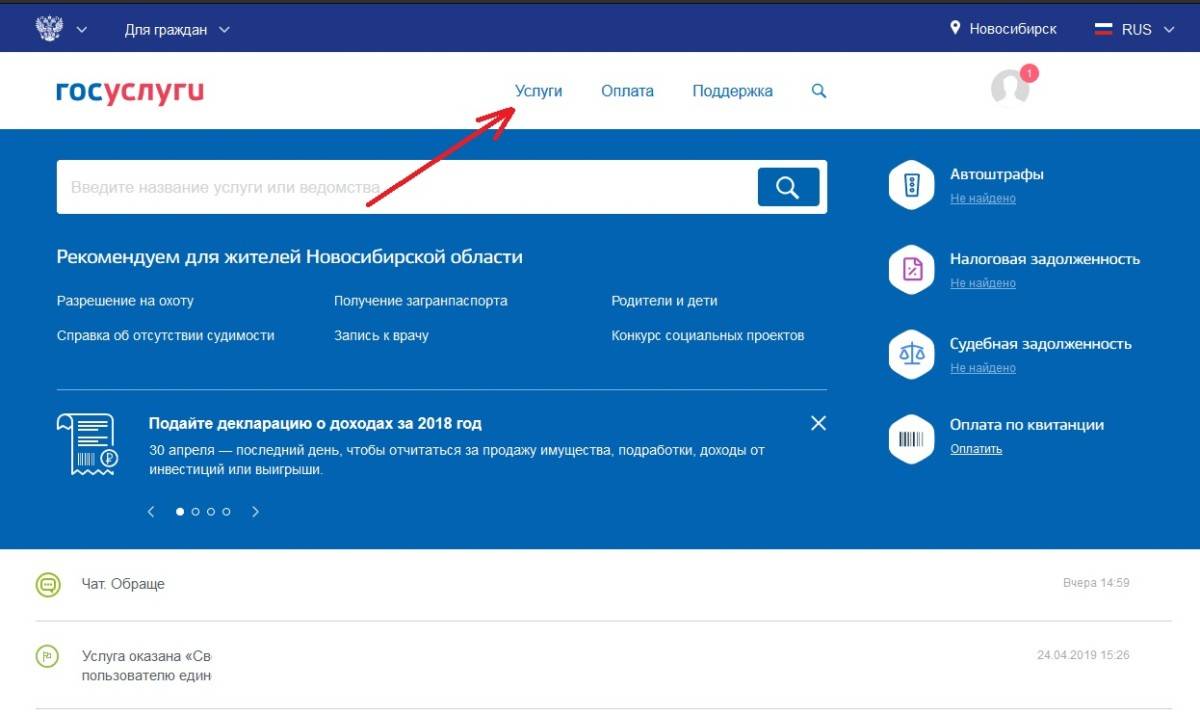Image resolution: width=1200 pixels, height=715 pixels.
Task: Click the Налоговая задолженность hexagon icon
Action: tap(911, 269)
